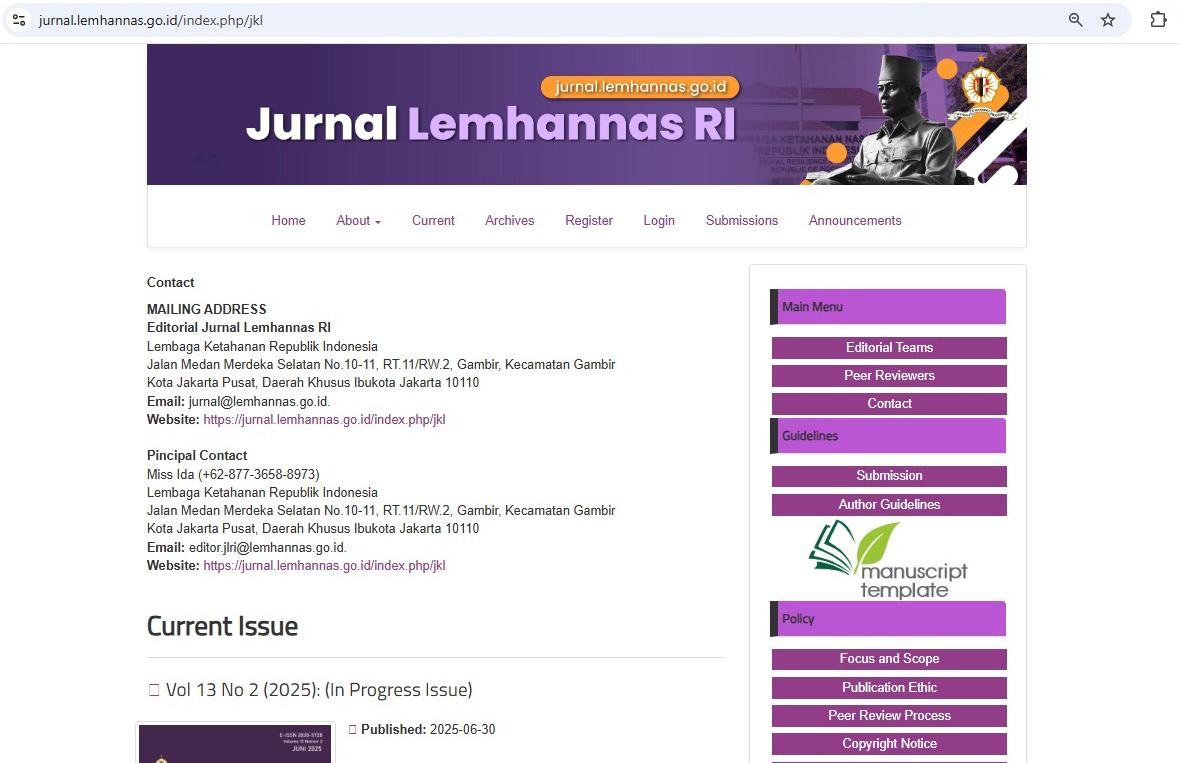Click the Copyright Notice button
The width and height of the screenshot is (1179, 763).
click(889, 743)
